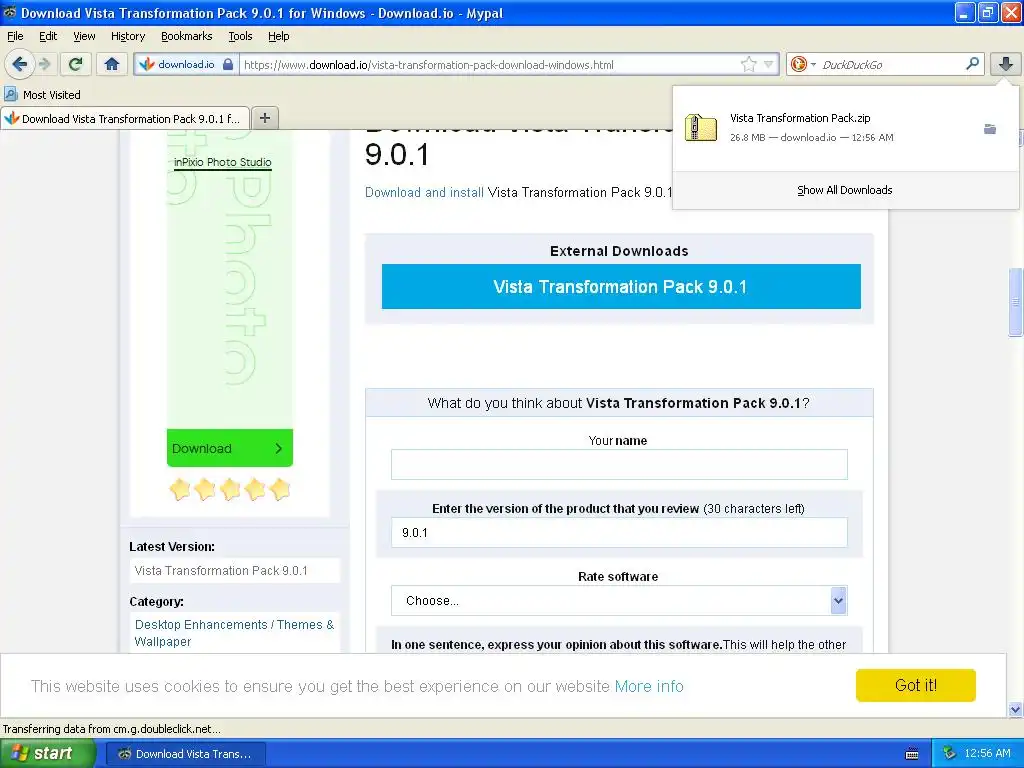Open the Edit menu
This screenshot has width=1024, height=768.
pos(48,37)
